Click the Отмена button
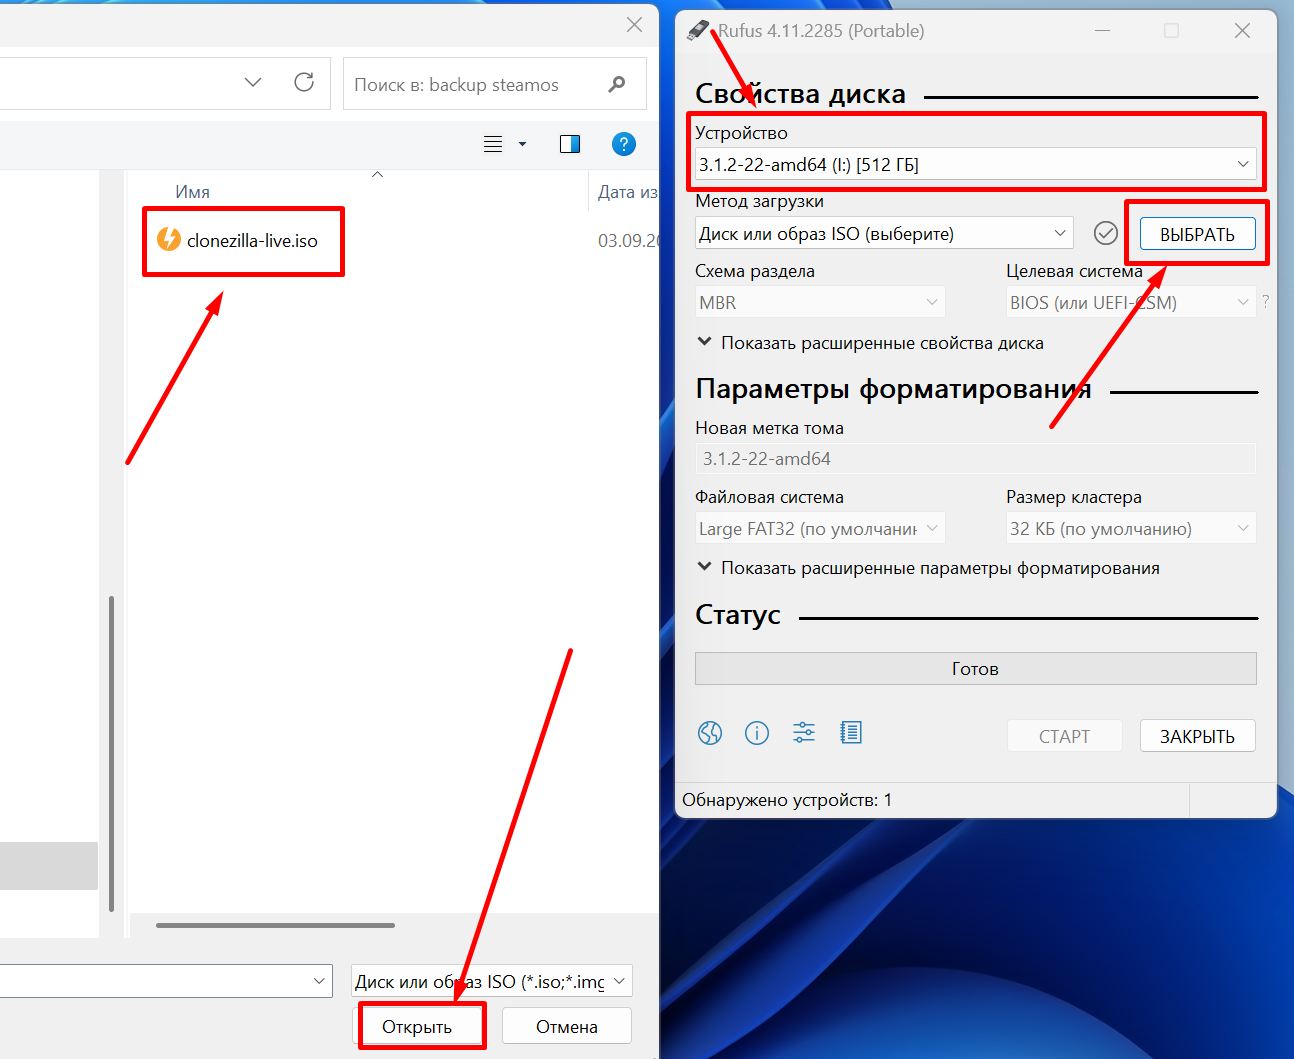 pyautogui.click(x=566, y=1026)
